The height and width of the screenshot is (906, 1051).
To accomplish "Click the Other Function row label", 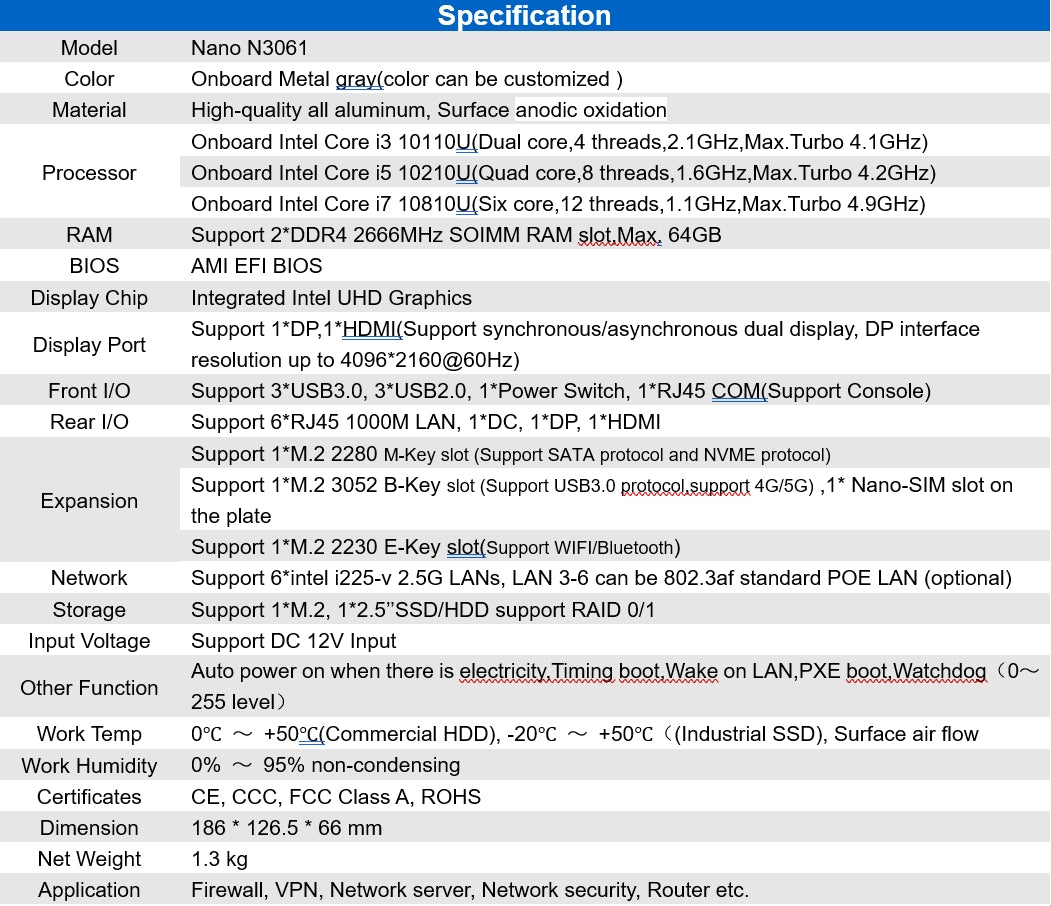I will pos(89,688).
